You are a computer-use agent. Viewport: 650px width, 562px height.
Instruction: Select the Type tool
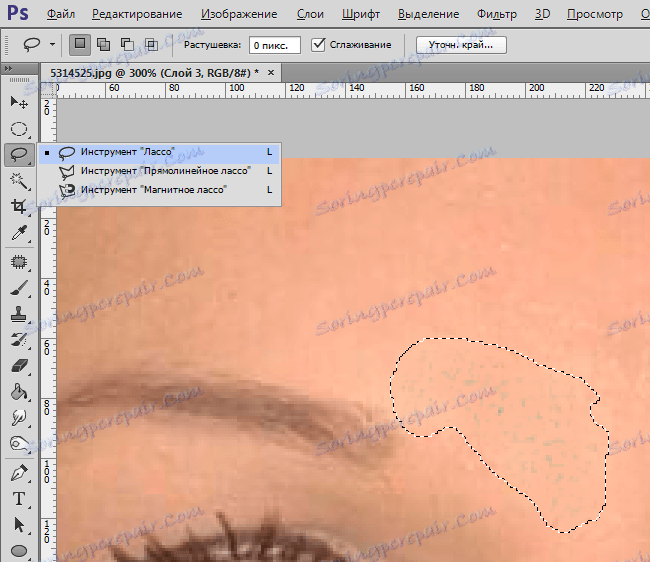(x=18, y=498)
